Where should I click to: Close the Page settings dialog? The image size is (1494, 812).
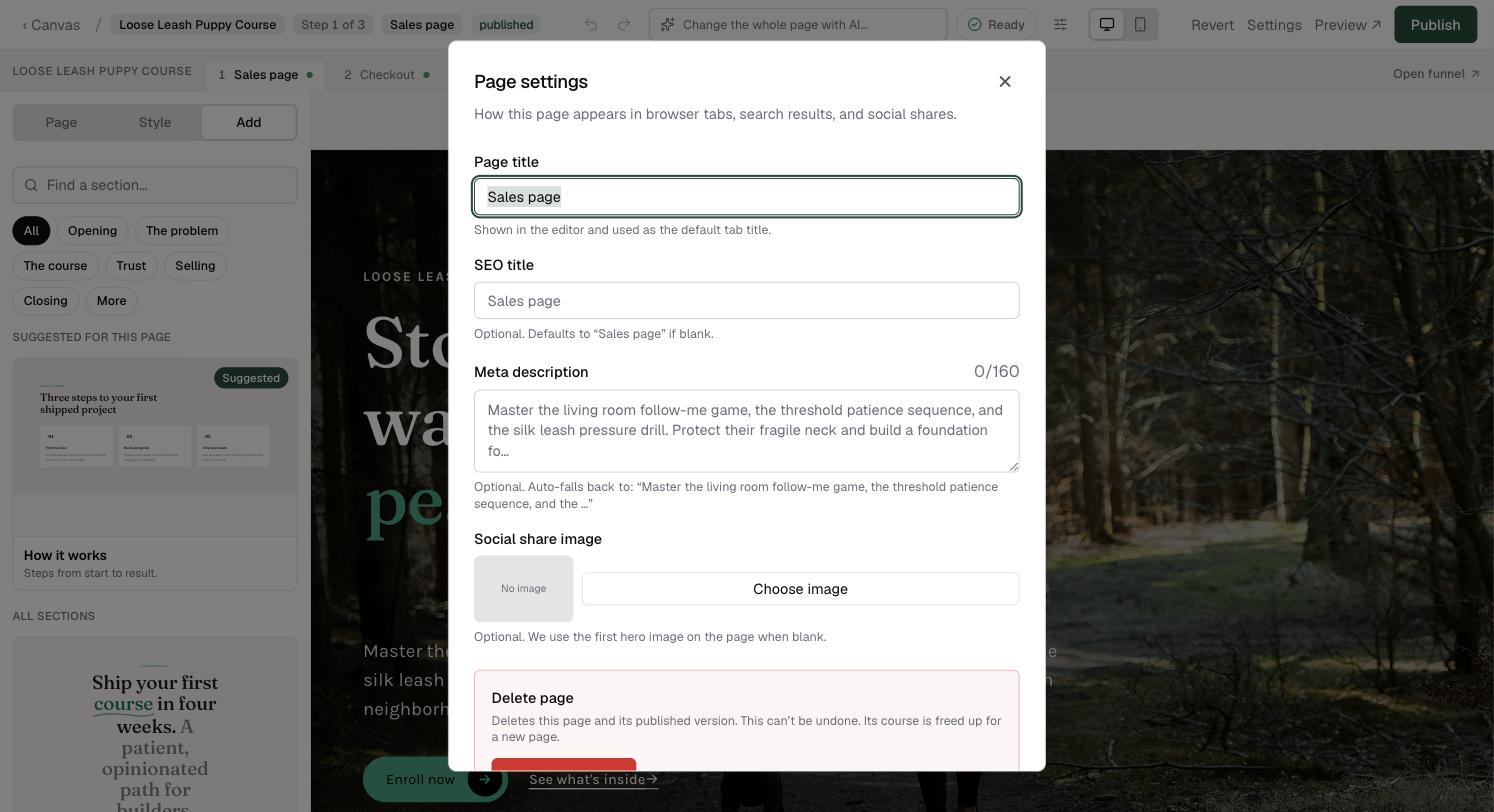(1005, 82)
